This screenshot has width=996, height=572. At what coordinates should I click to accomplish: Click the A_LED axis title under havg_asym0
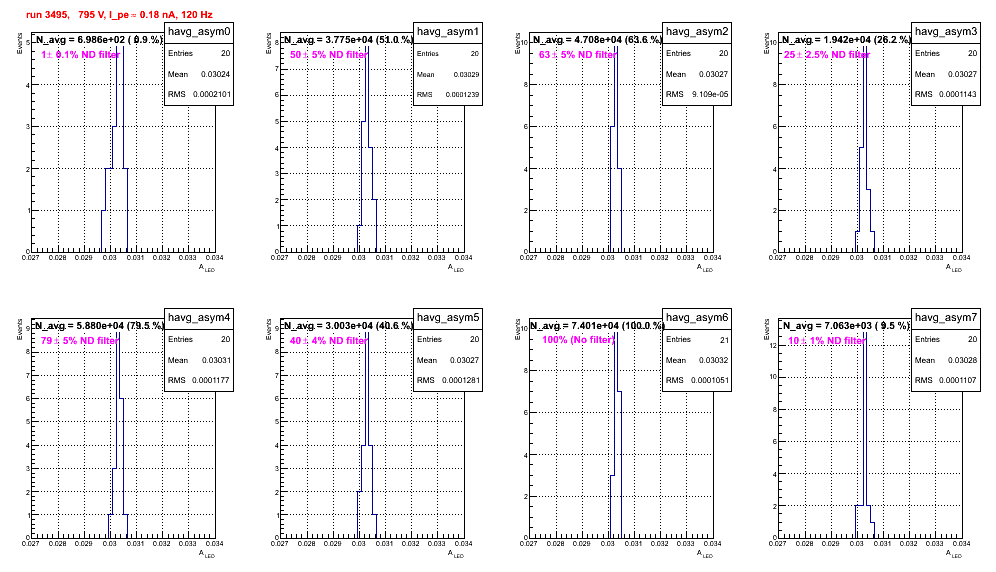pyautogui.click(x=207, y=268)
